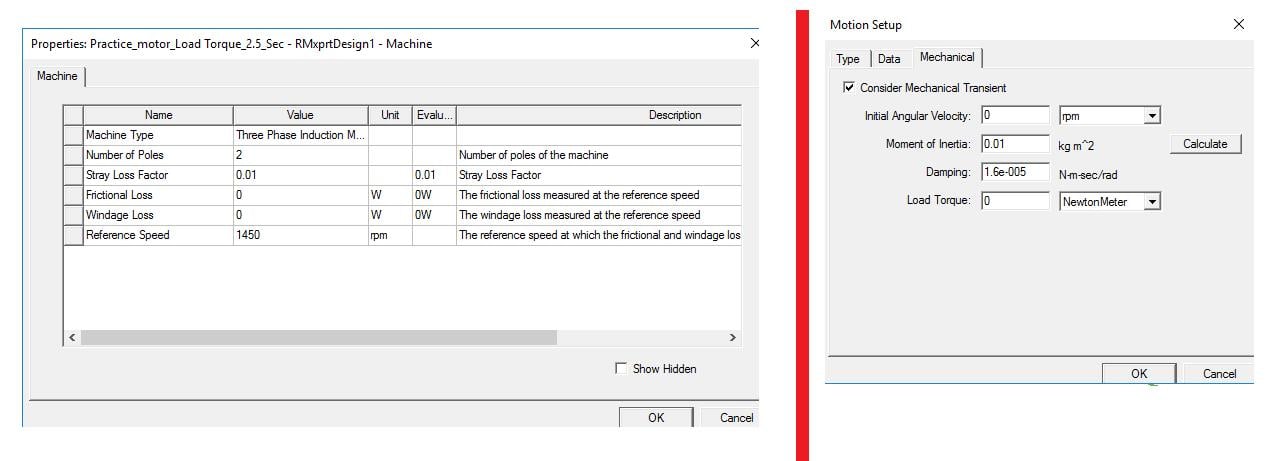Open the Machine tab in Properties dialog

tap(57, 76)
